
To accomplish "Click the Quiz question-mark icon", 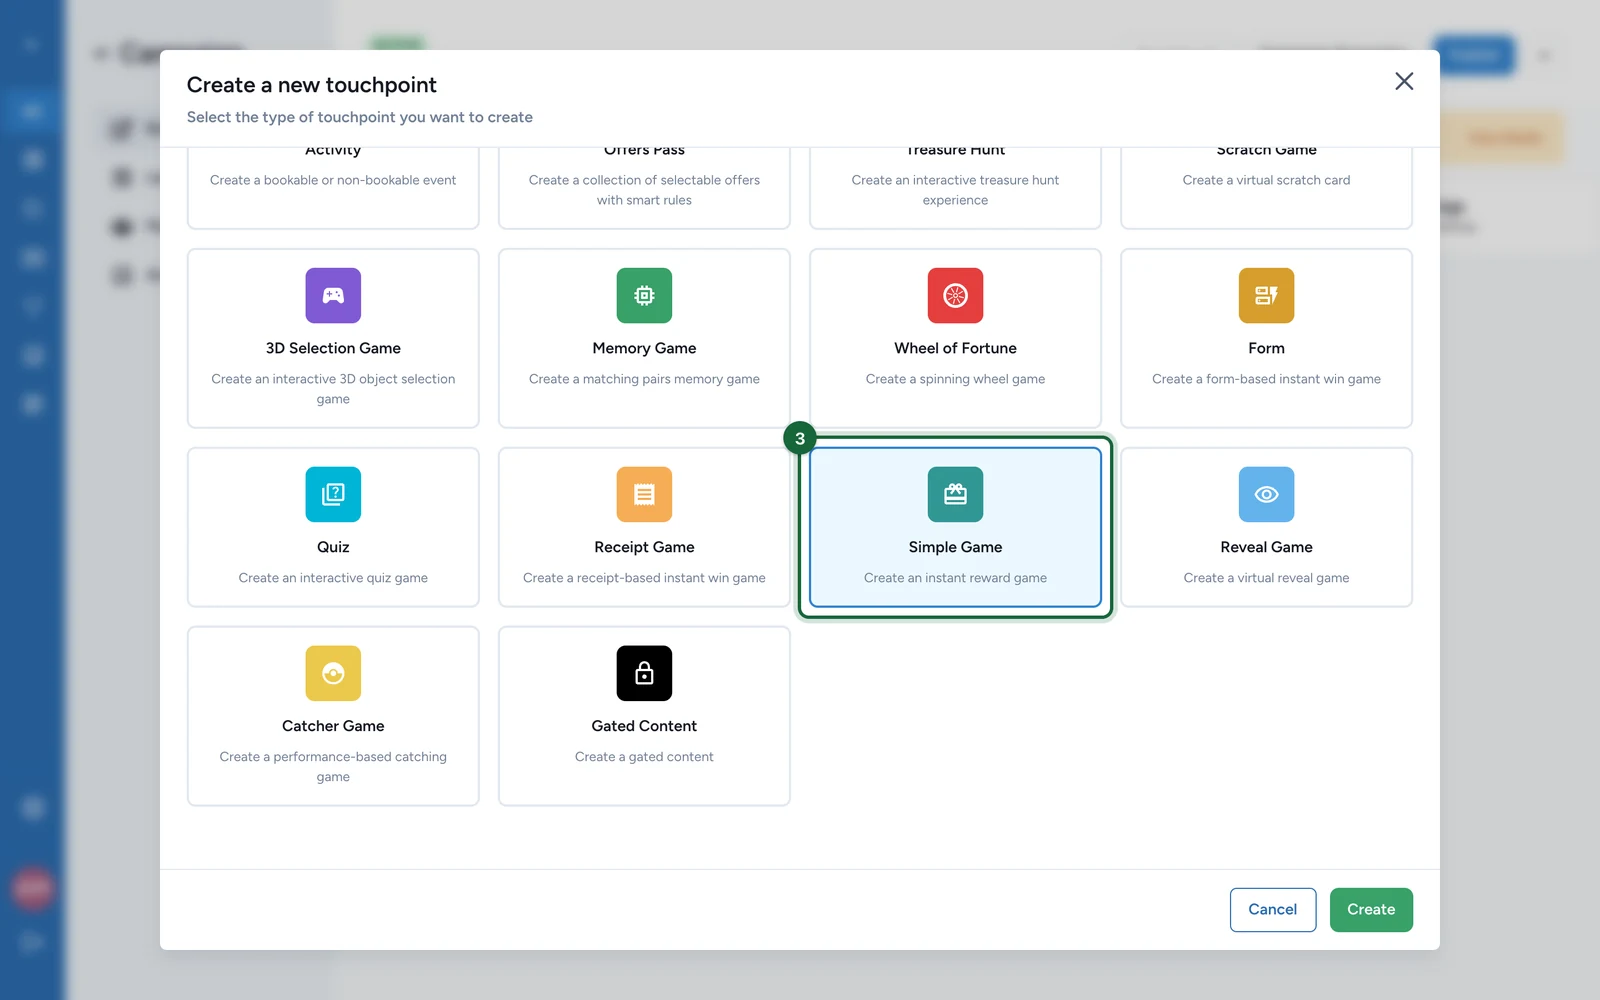I will [x=333, y=494].
